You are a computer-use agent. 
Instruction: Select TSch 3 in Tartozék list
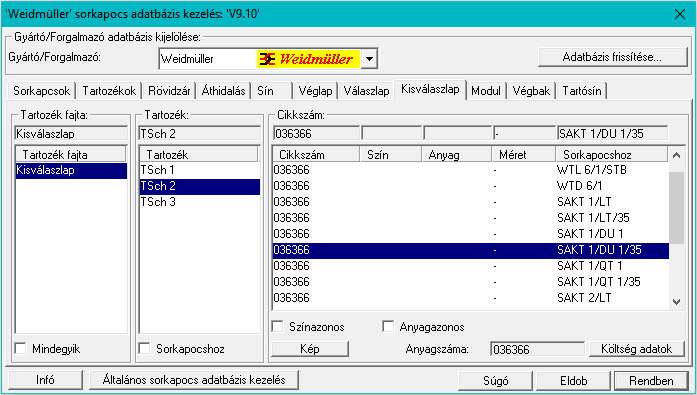(200, 202)
